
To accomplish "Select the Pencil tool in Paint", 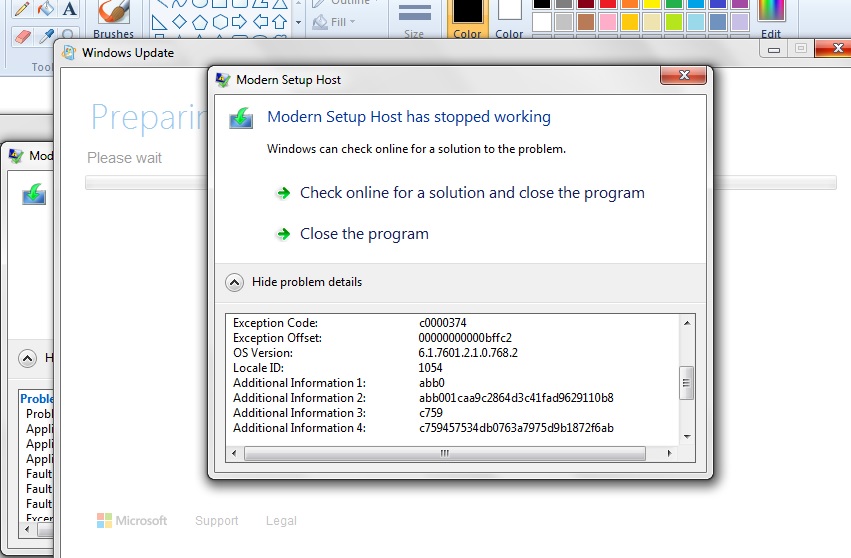I will point(22,8).
